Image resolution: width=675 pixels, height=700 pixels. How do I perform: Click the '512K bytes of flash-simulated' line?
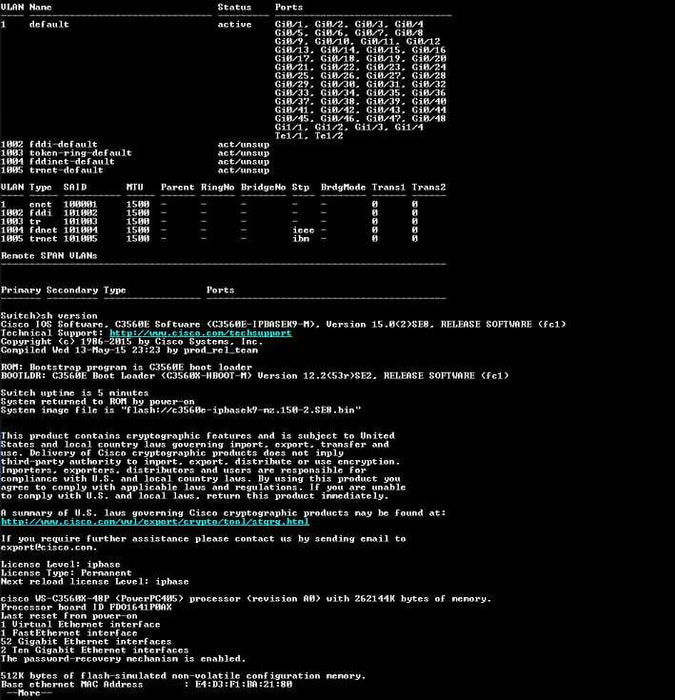coord(183,676)
